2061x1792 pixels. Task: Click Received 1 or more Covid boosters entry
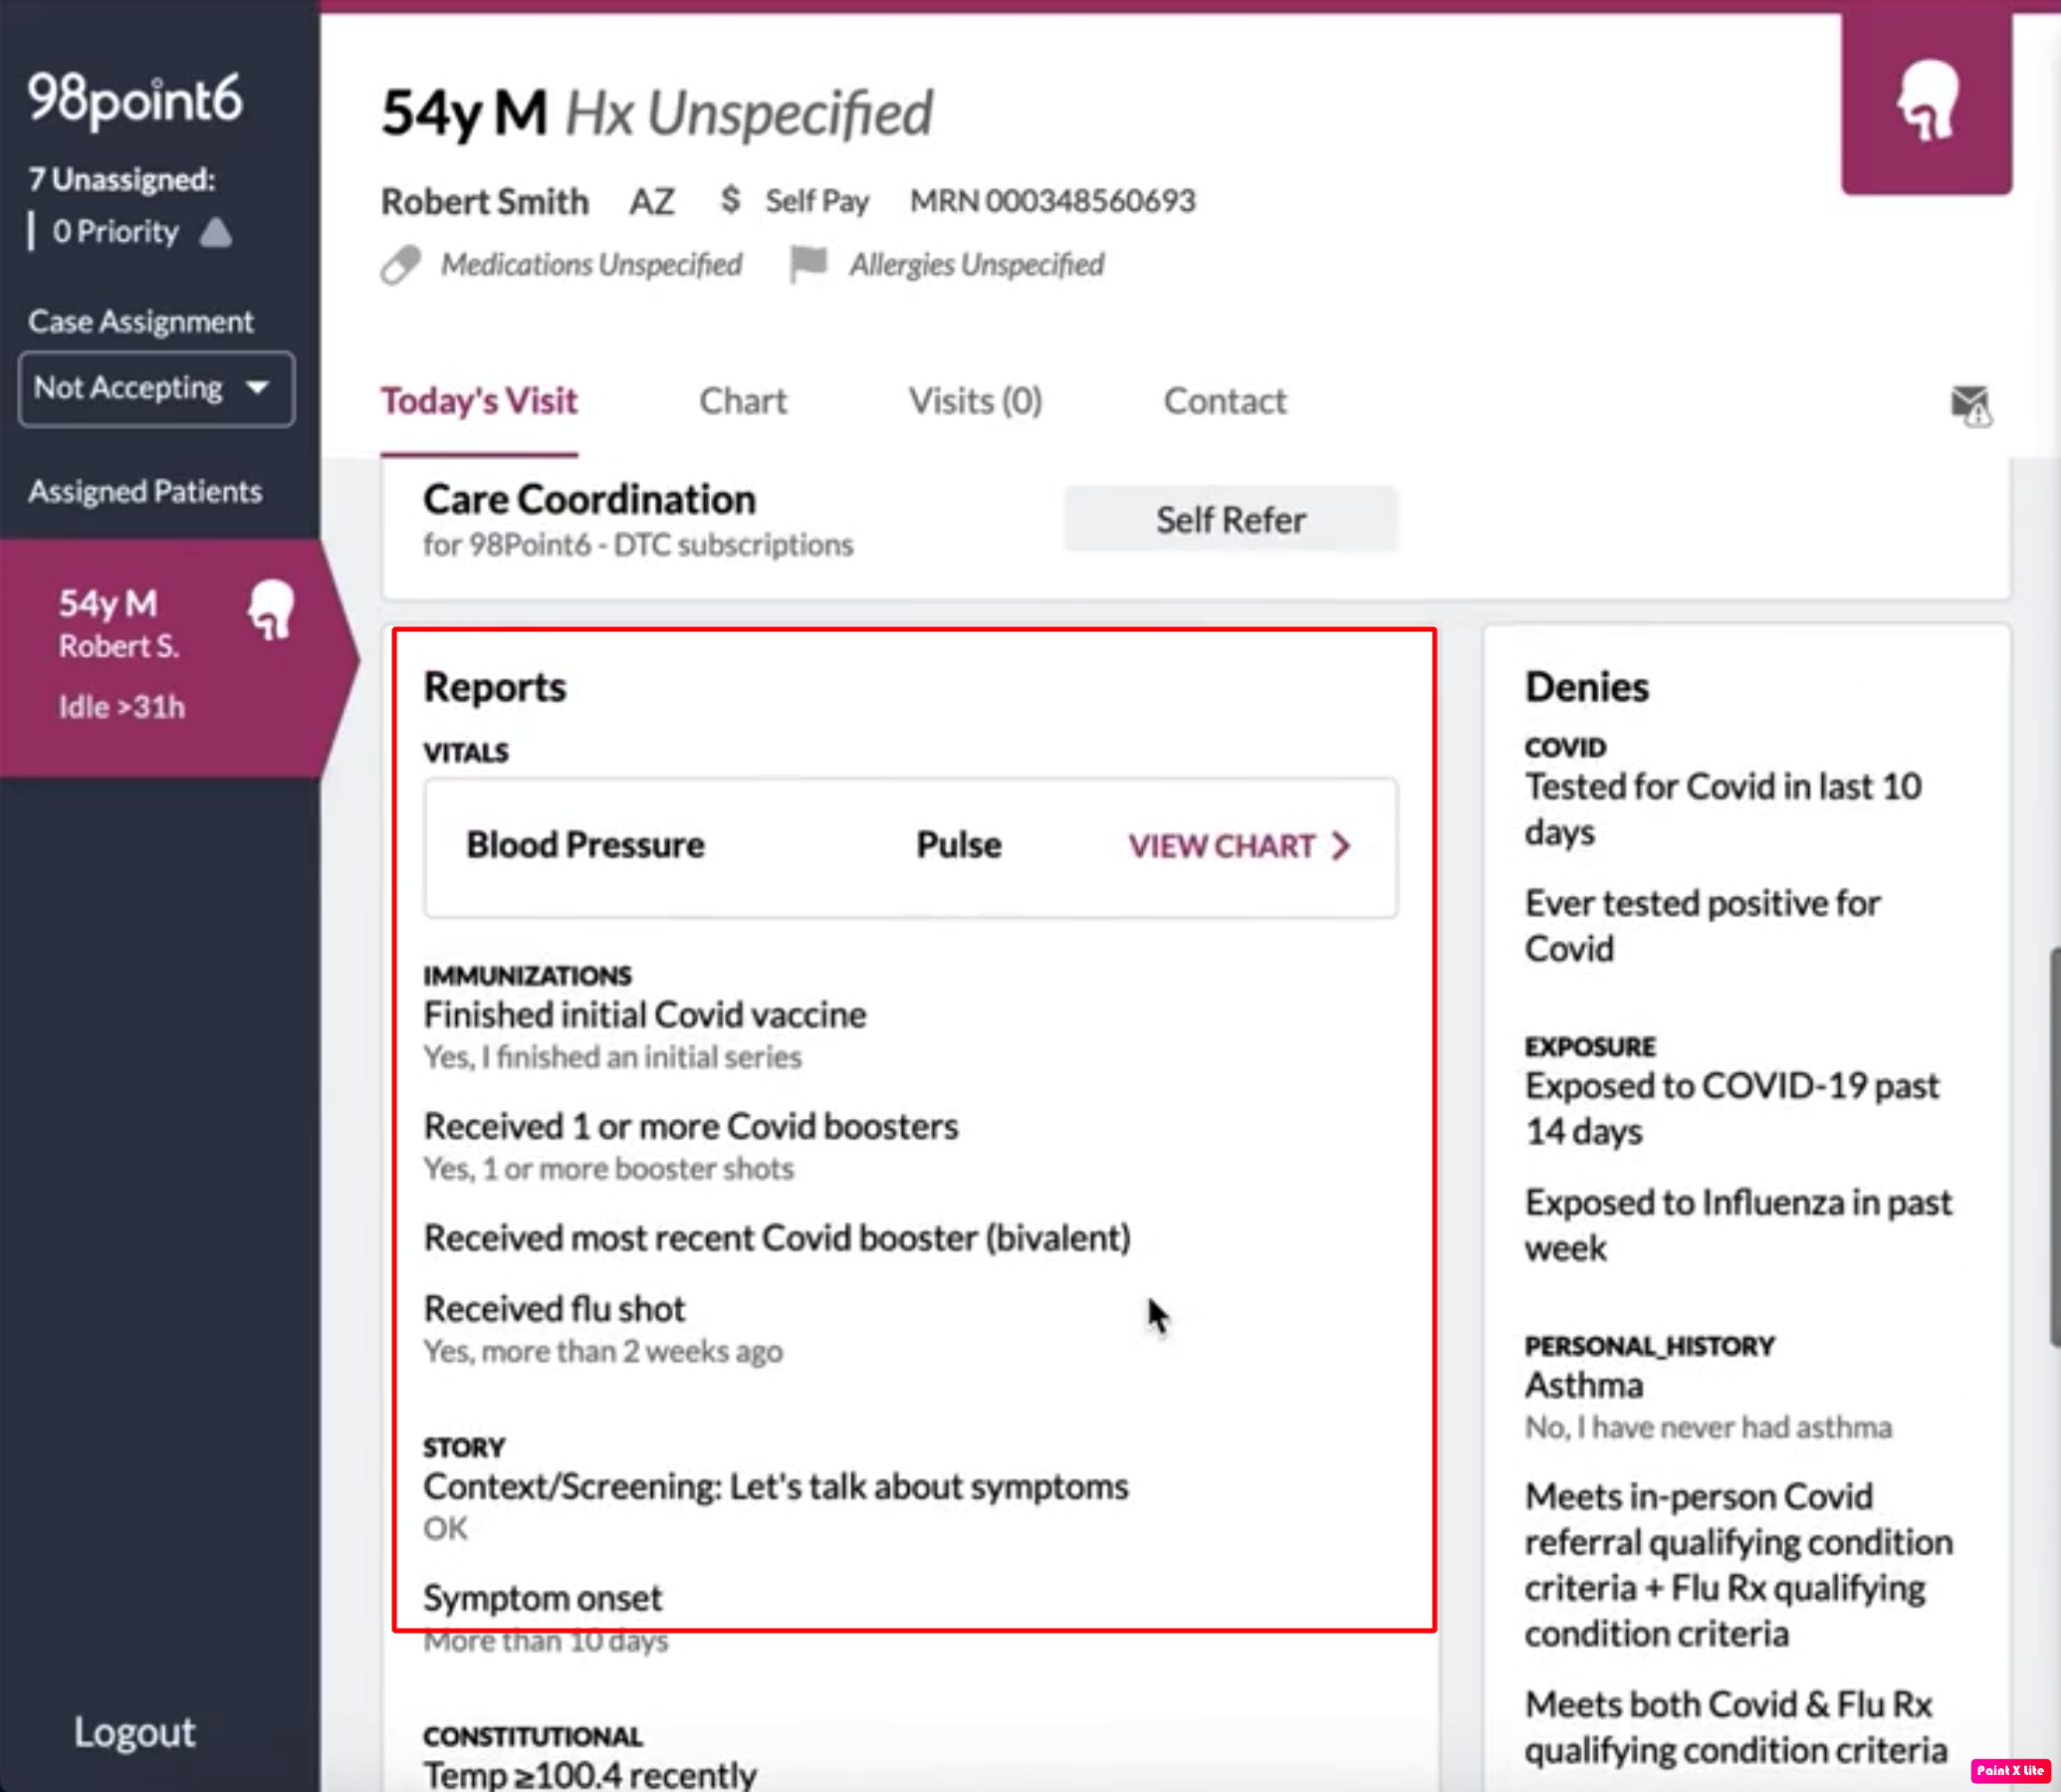(x=691, y=1127)
